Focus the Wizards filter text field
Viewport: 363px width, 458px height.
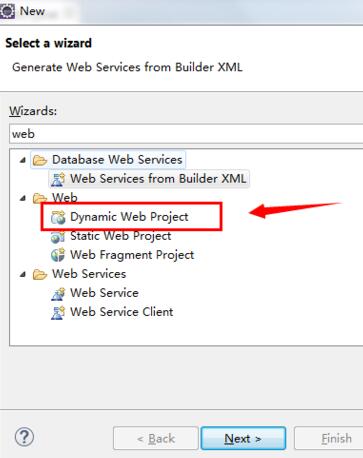[x=186, y=134]
